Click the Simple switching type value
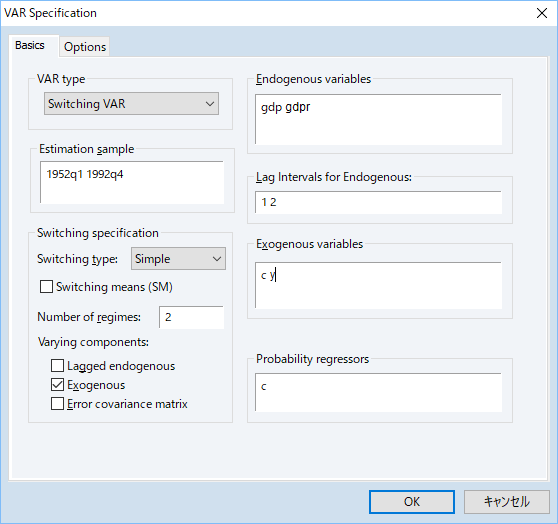This screenshot has height=524, width=558. click(x=153, y=259)
